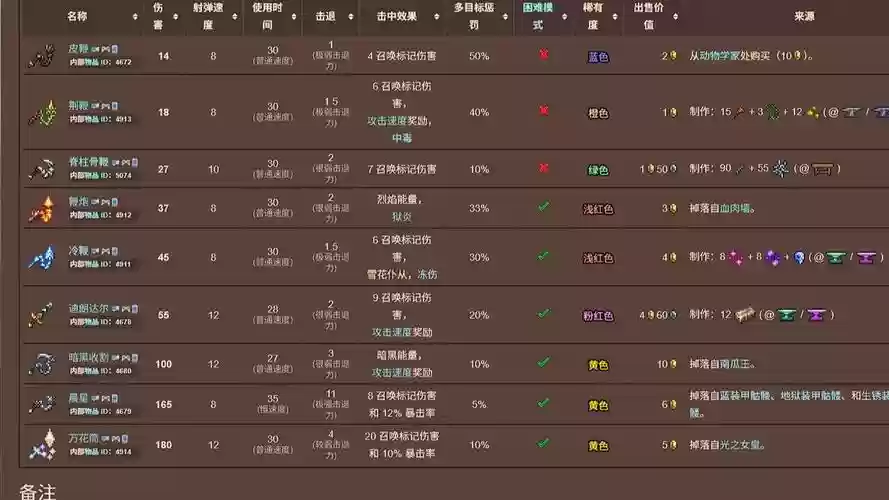Open the 攻击速度奖励 link in 暗黑收割 row

coord(401,372)
